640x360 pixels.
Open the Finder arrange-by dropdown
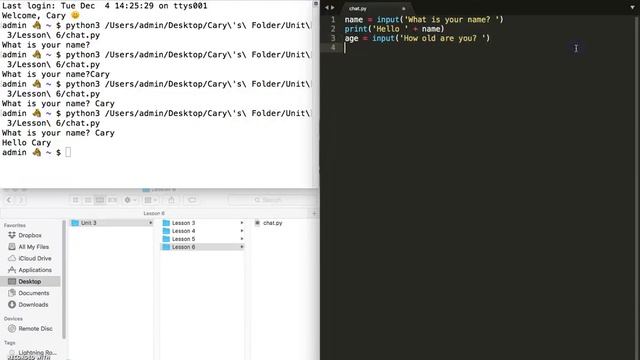151,200
